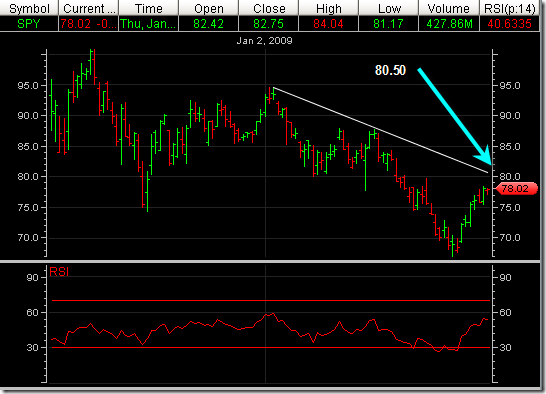Image resolution: width=546 pixels, height=394 pixels.
Task: Select the Current price column header
Action: [x=89, y=8]
